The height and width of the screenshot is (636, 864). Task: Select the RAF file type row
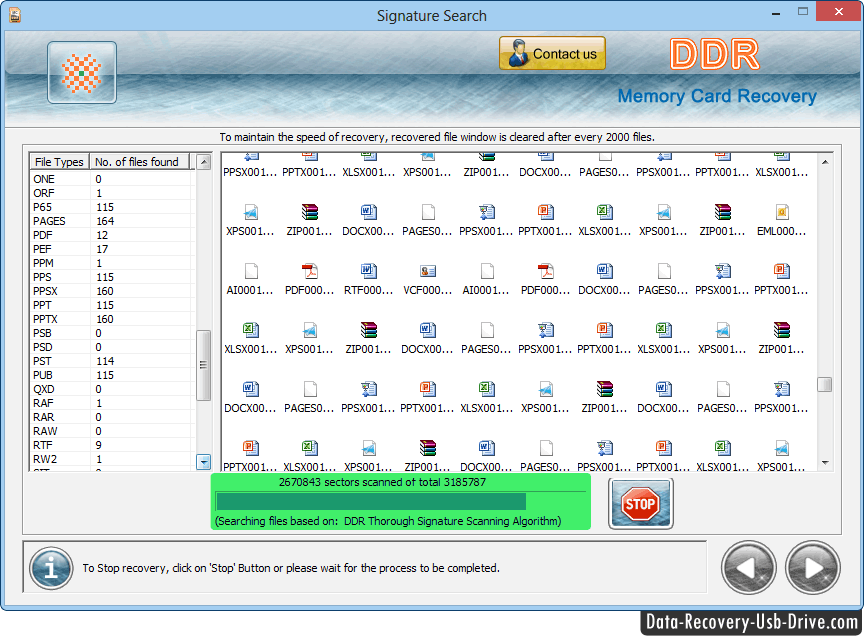point(112,403)
